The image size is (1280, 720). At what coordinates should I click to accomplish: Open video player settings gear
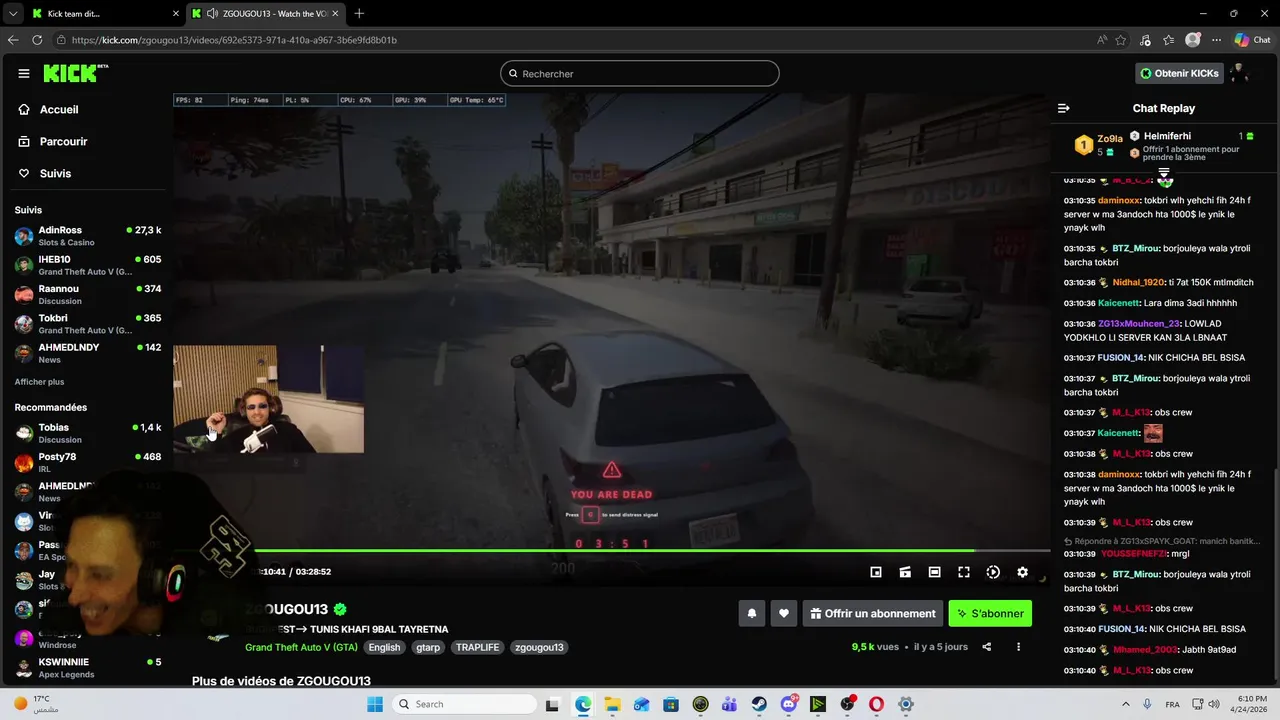tap(1022, 572)
